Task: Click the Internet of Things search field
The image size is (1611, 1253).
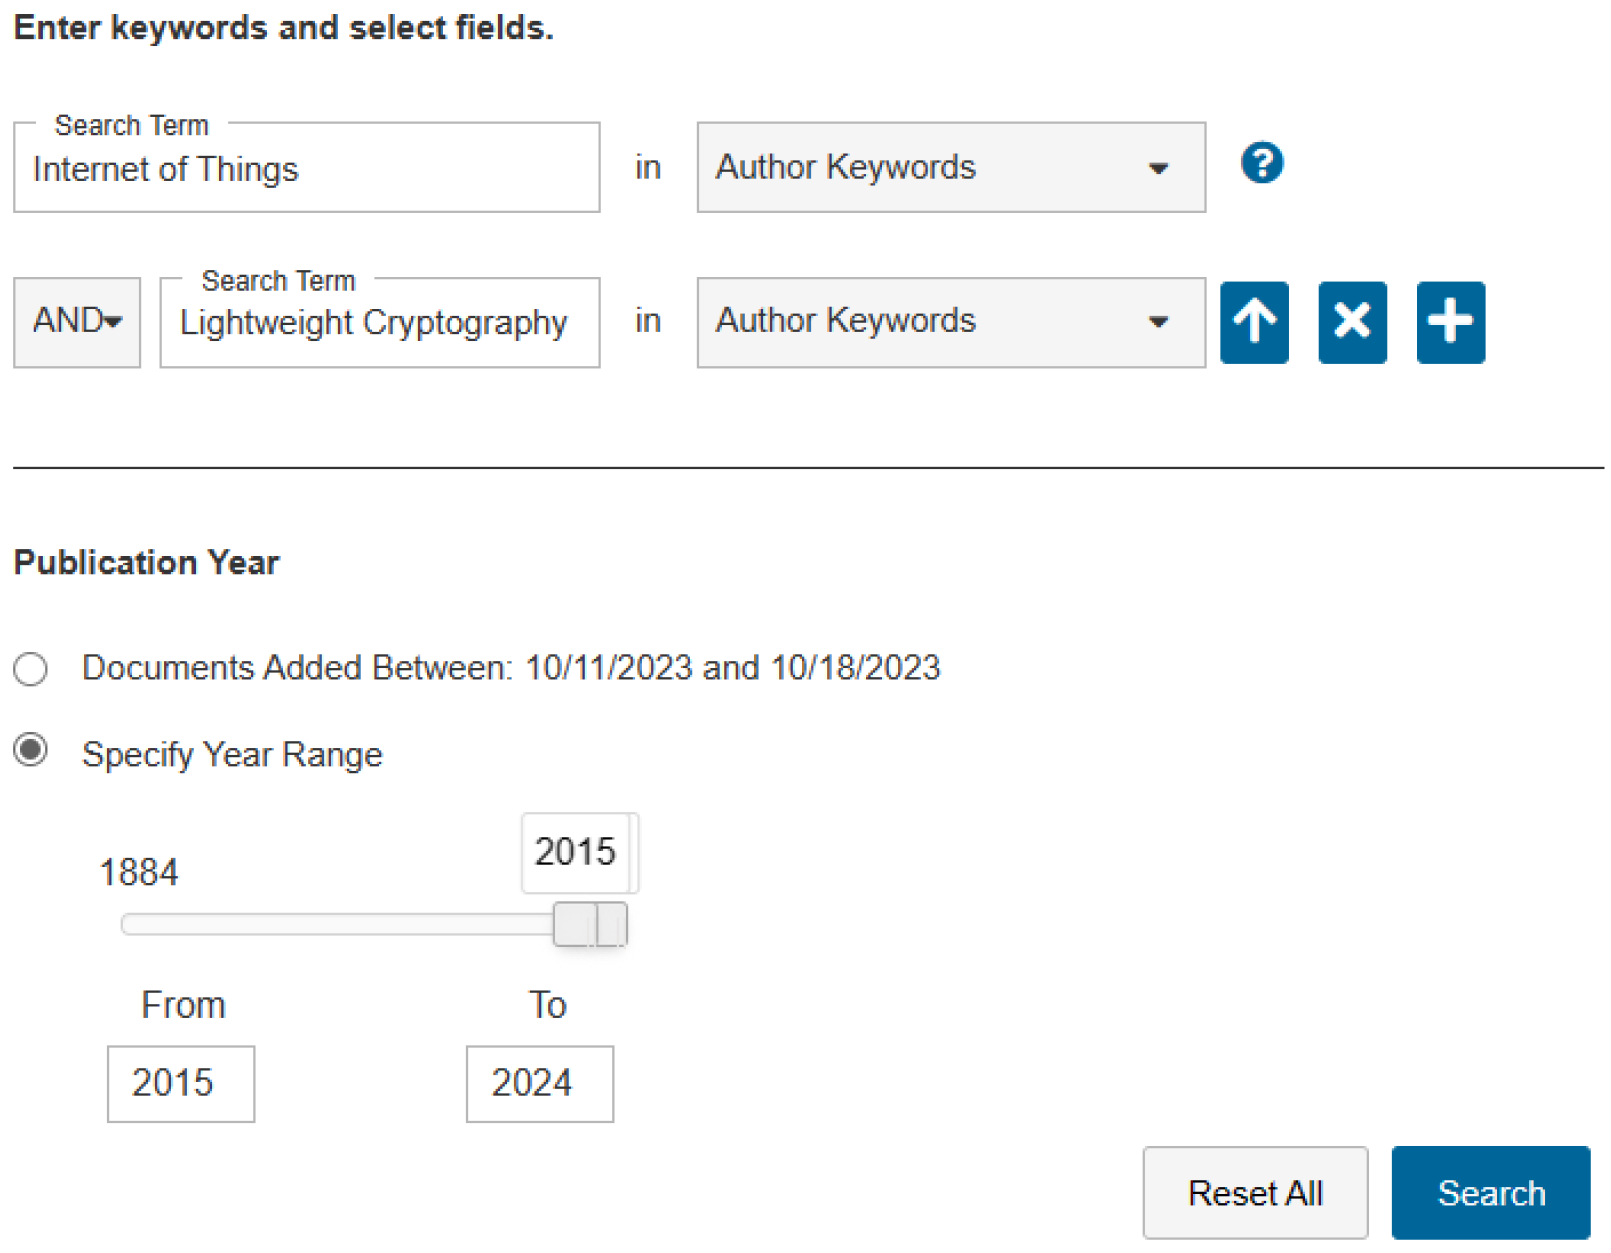Action: pos(306,169)
